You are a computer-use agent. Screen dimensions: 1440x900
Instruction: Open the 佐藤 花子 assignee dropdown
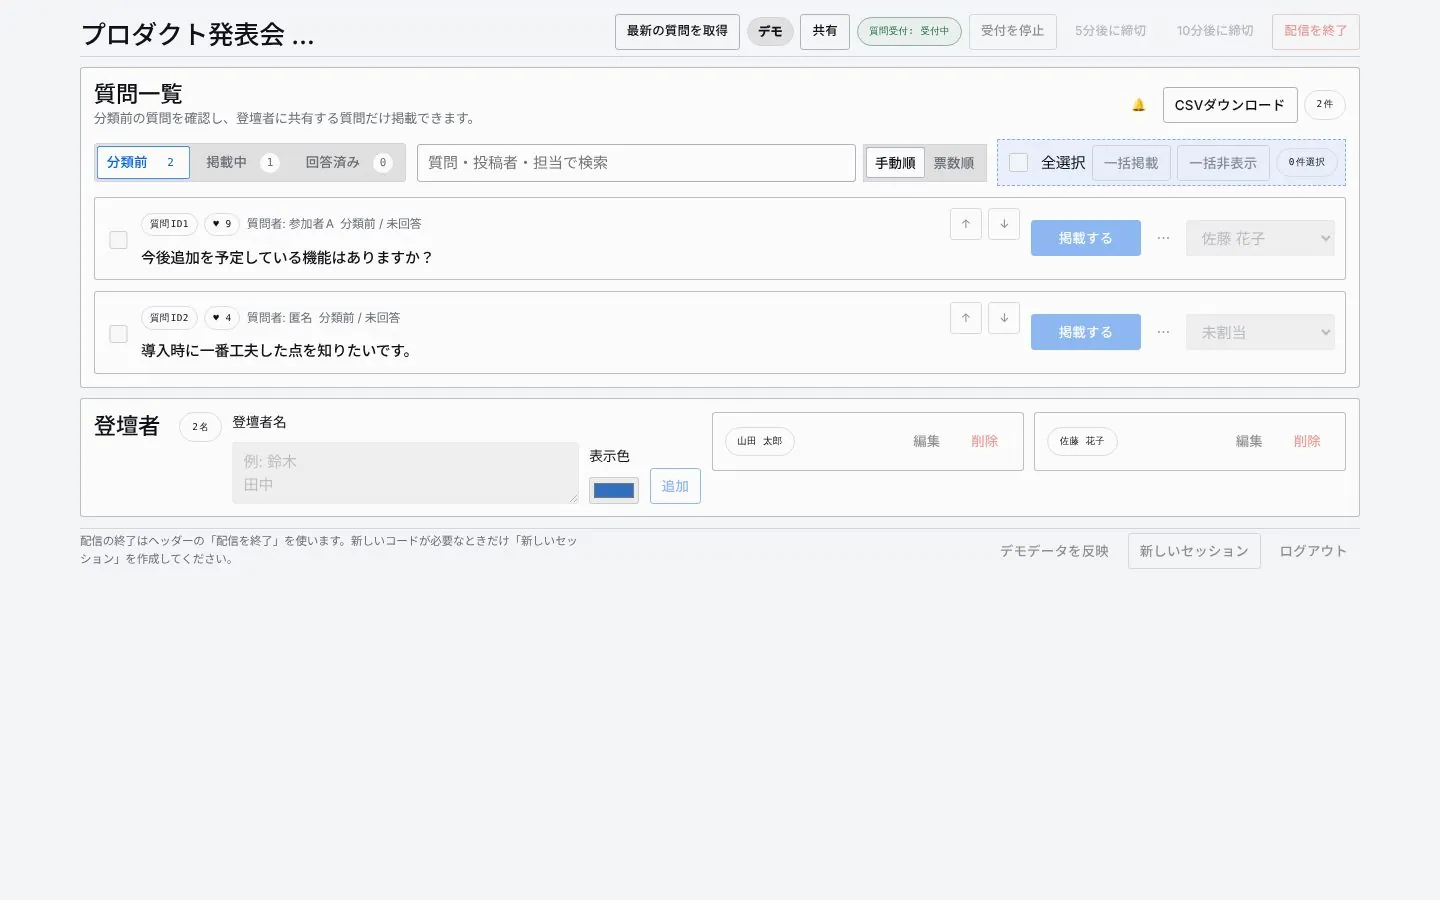1260,238
